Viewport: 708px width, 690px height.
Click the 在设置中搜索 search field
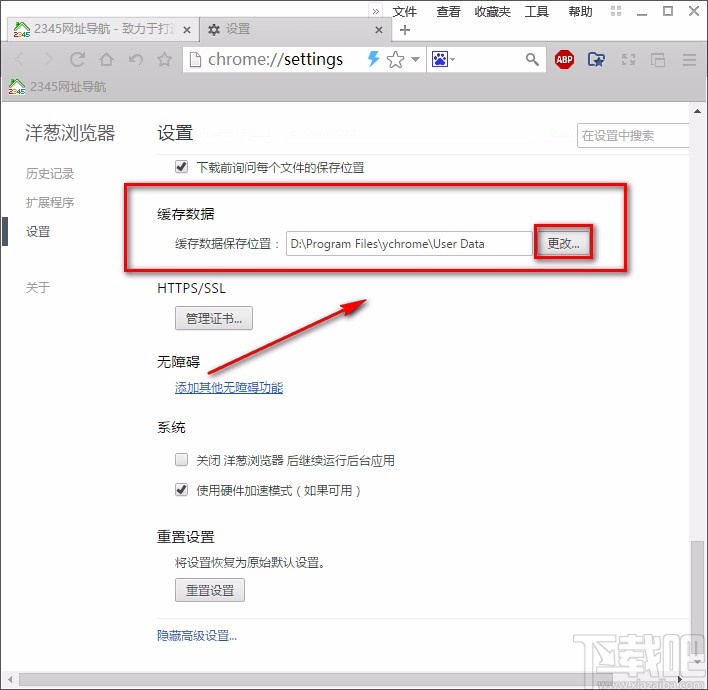633,135
